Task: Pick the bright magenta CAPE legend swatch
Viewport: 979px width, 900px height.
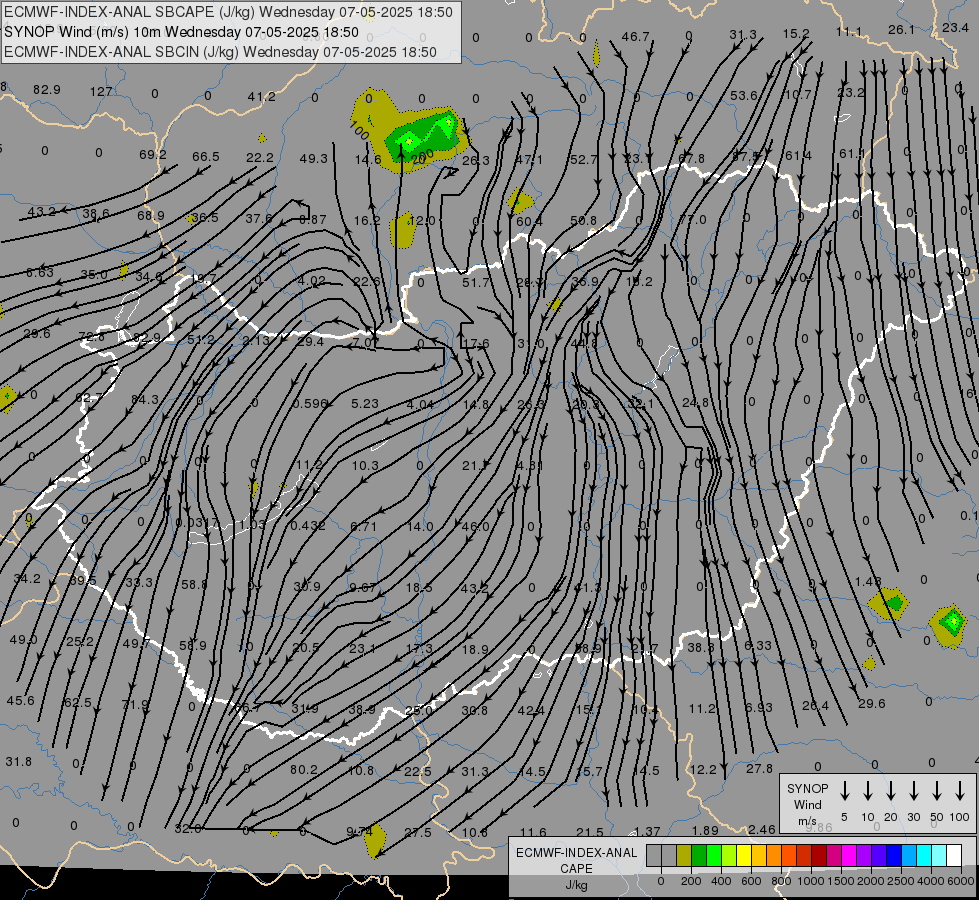Action: point(849,856)
